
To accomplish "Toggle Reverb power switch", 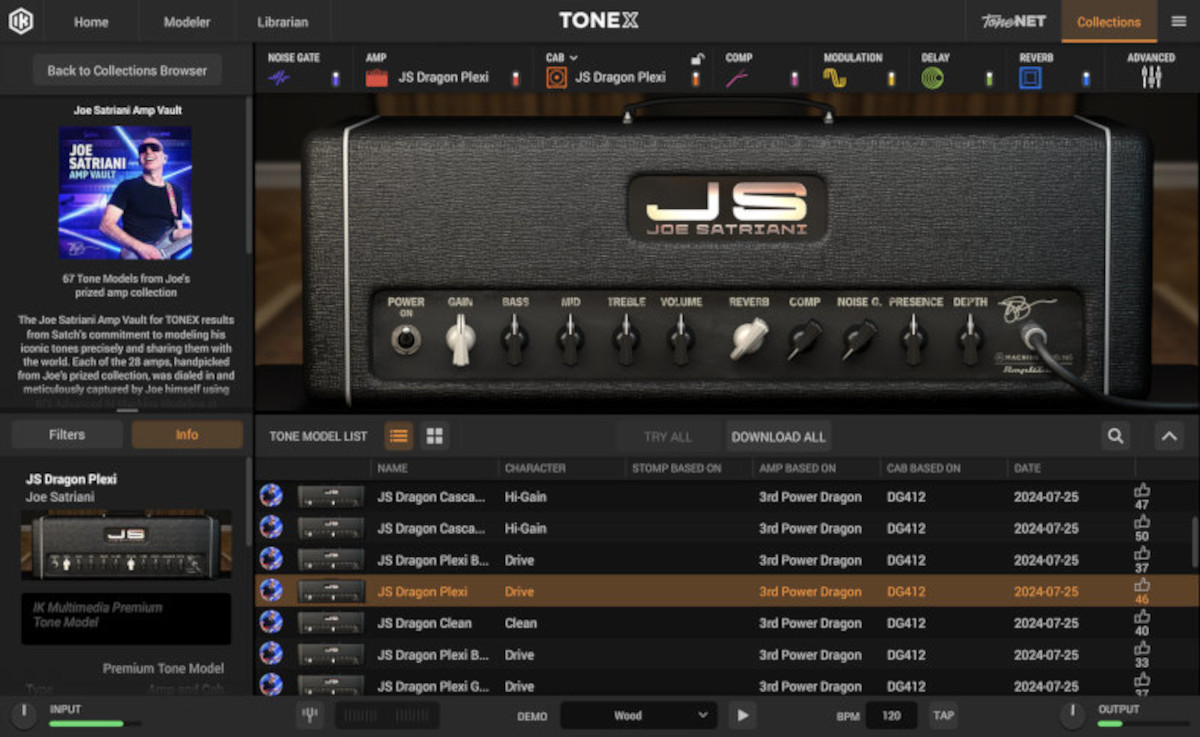I will pos(1086,78).
